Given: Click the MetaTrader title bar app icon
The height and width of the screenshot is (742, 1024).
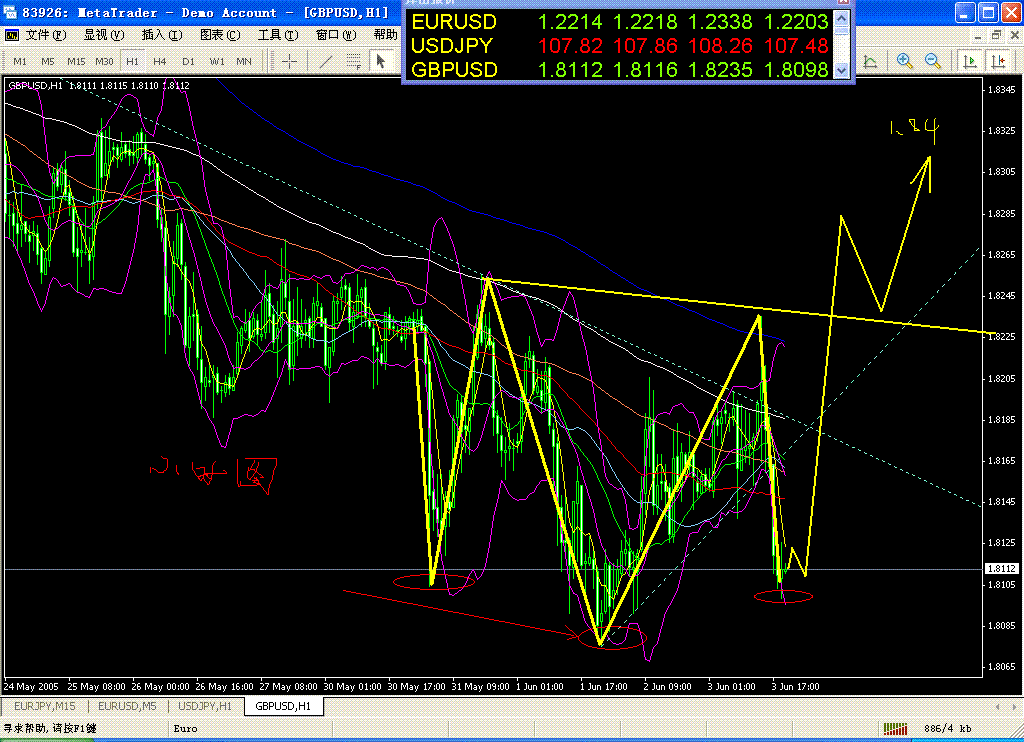Looking at the screenshot, I should click(x=9, y=12).
